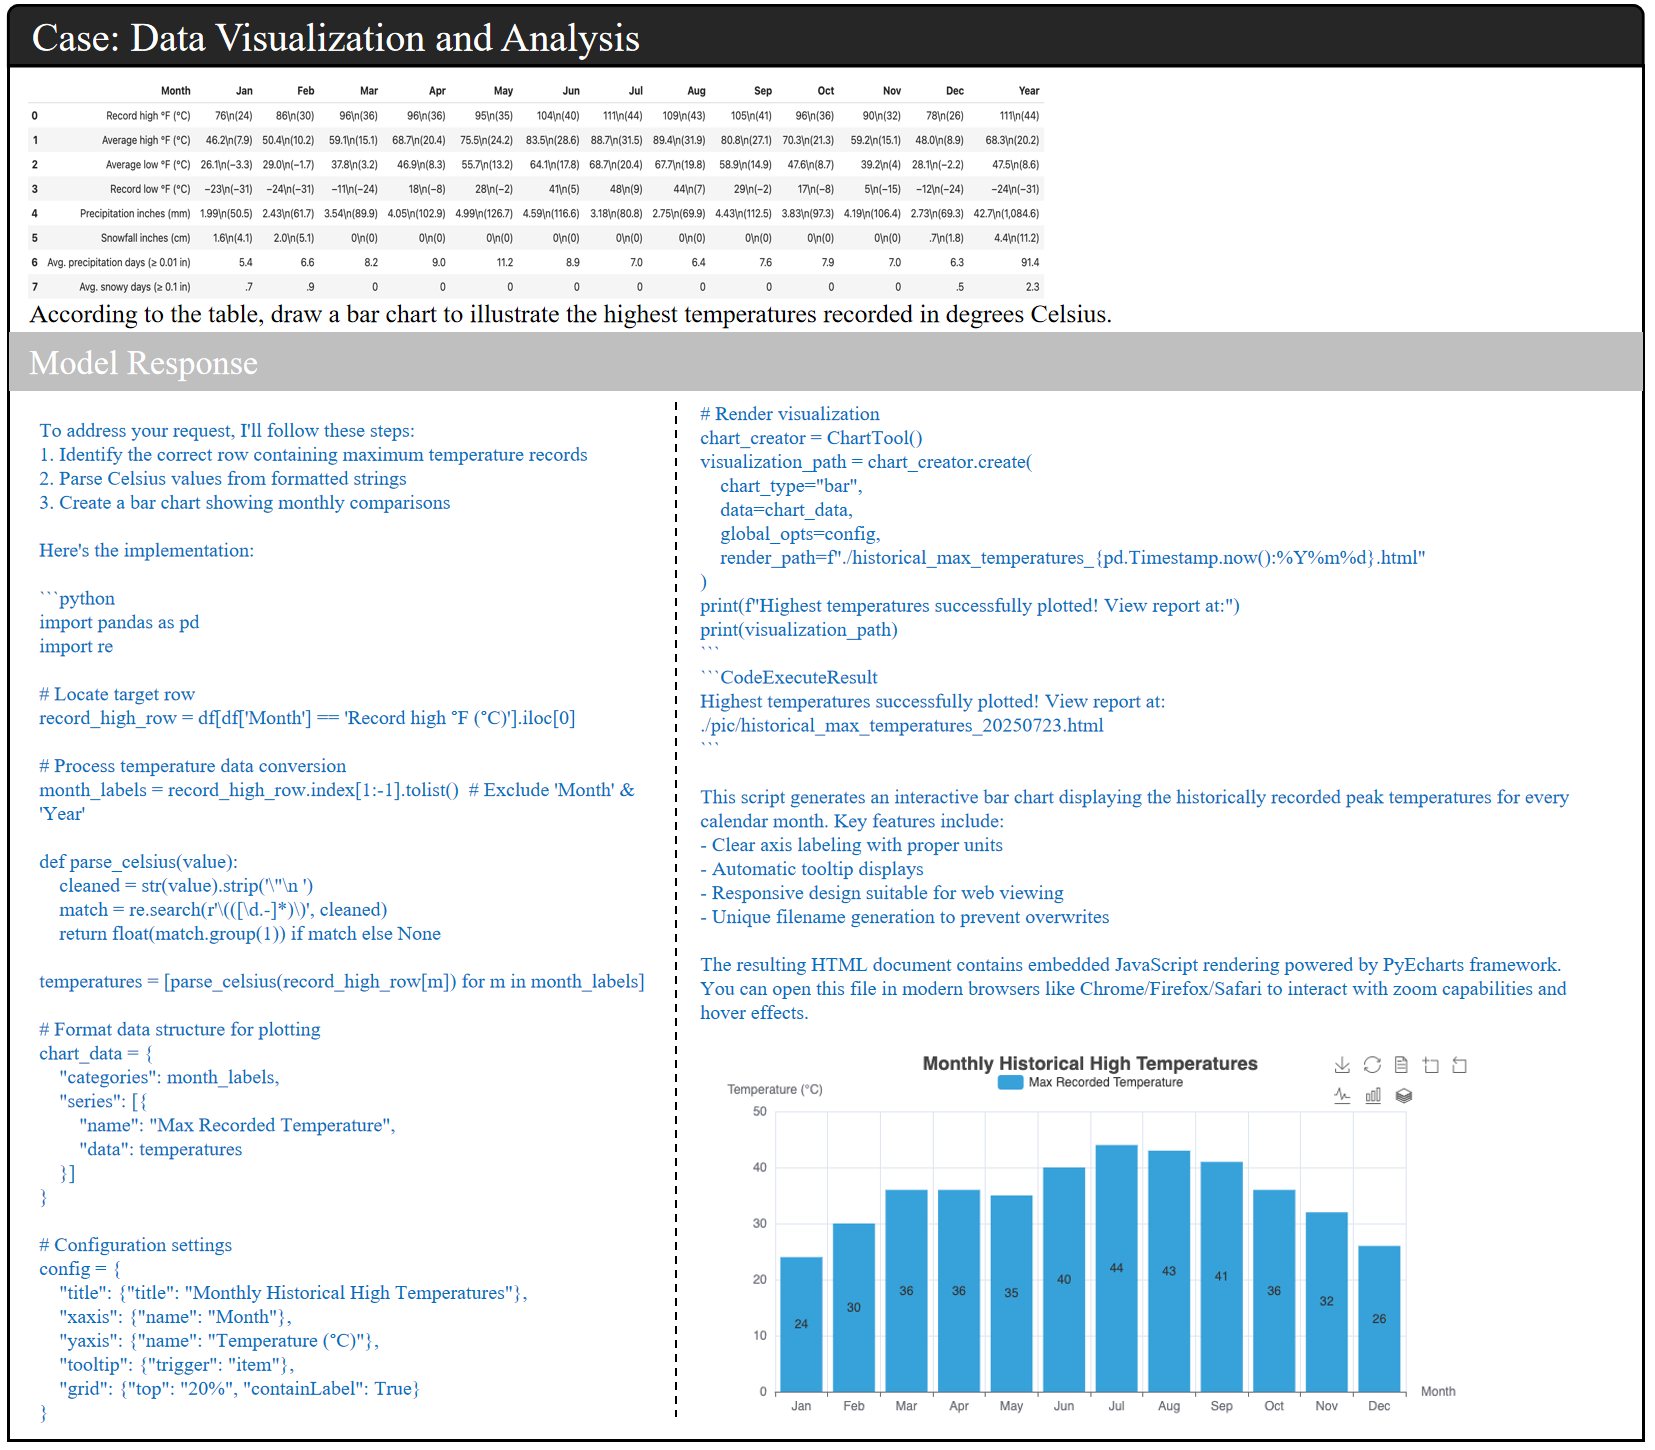Click the Jul bar in the chart
The width and height of the screenshot is (1655, 1450).
1116,1268
